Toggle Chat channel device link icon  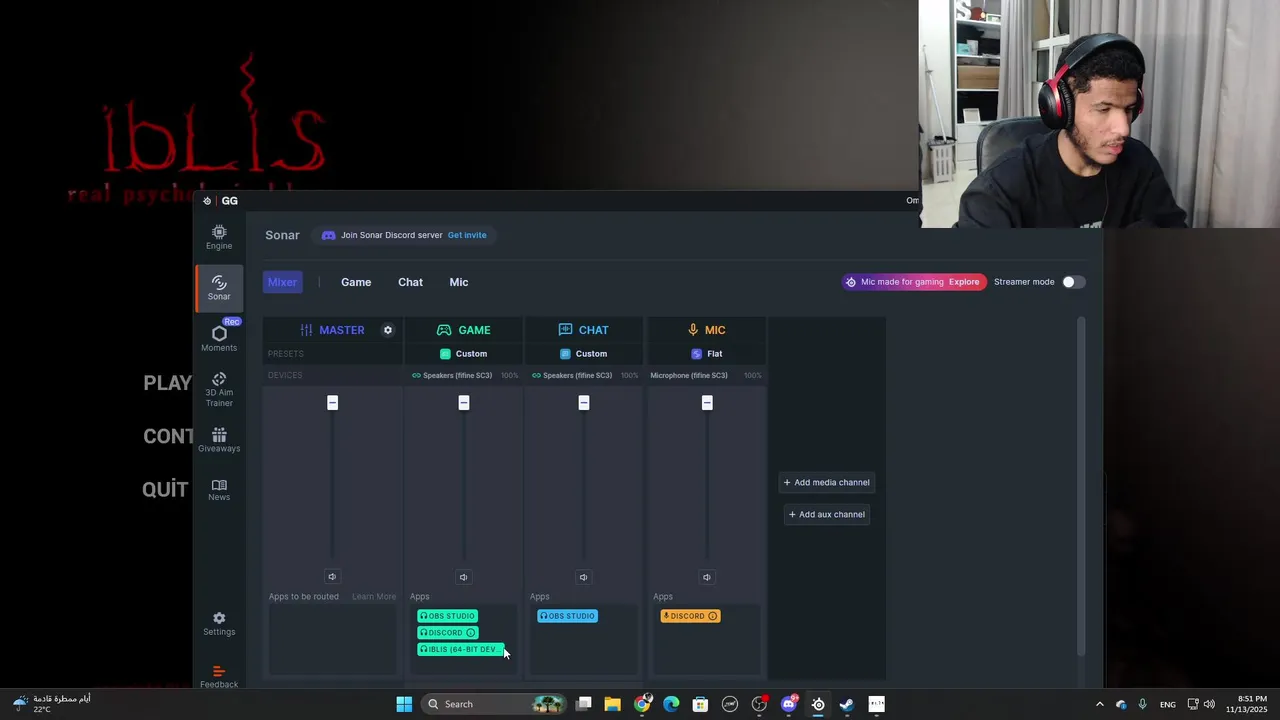[x=536, y=376]
